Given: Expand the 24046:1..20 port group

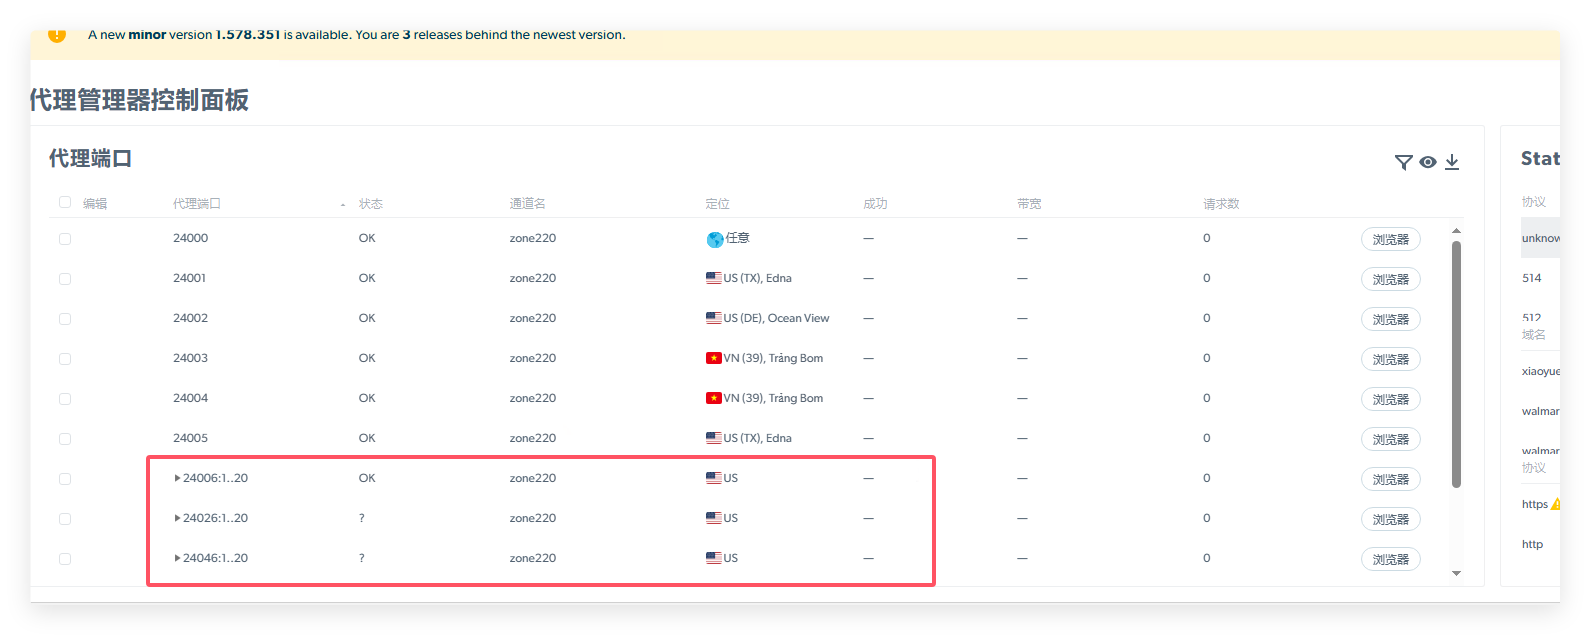Looking at the screenshot, I should pos(178,558).
